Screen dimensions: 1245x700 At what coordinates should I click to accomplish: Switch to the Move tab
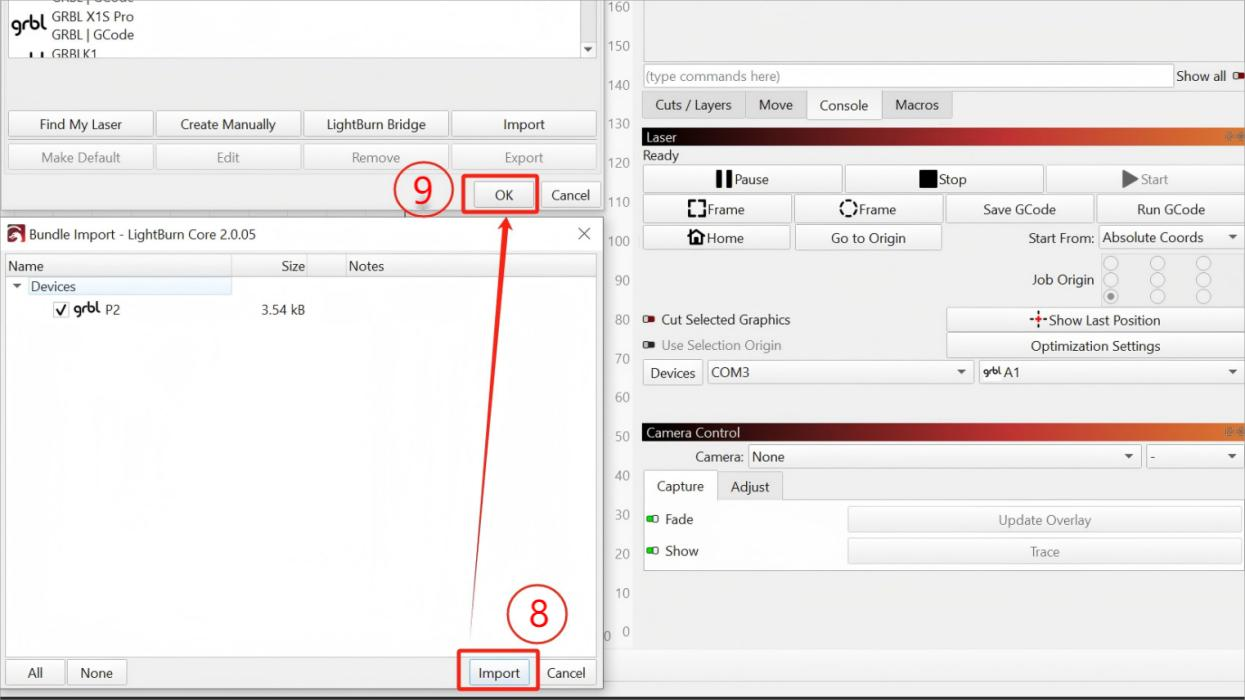(775, 105)
